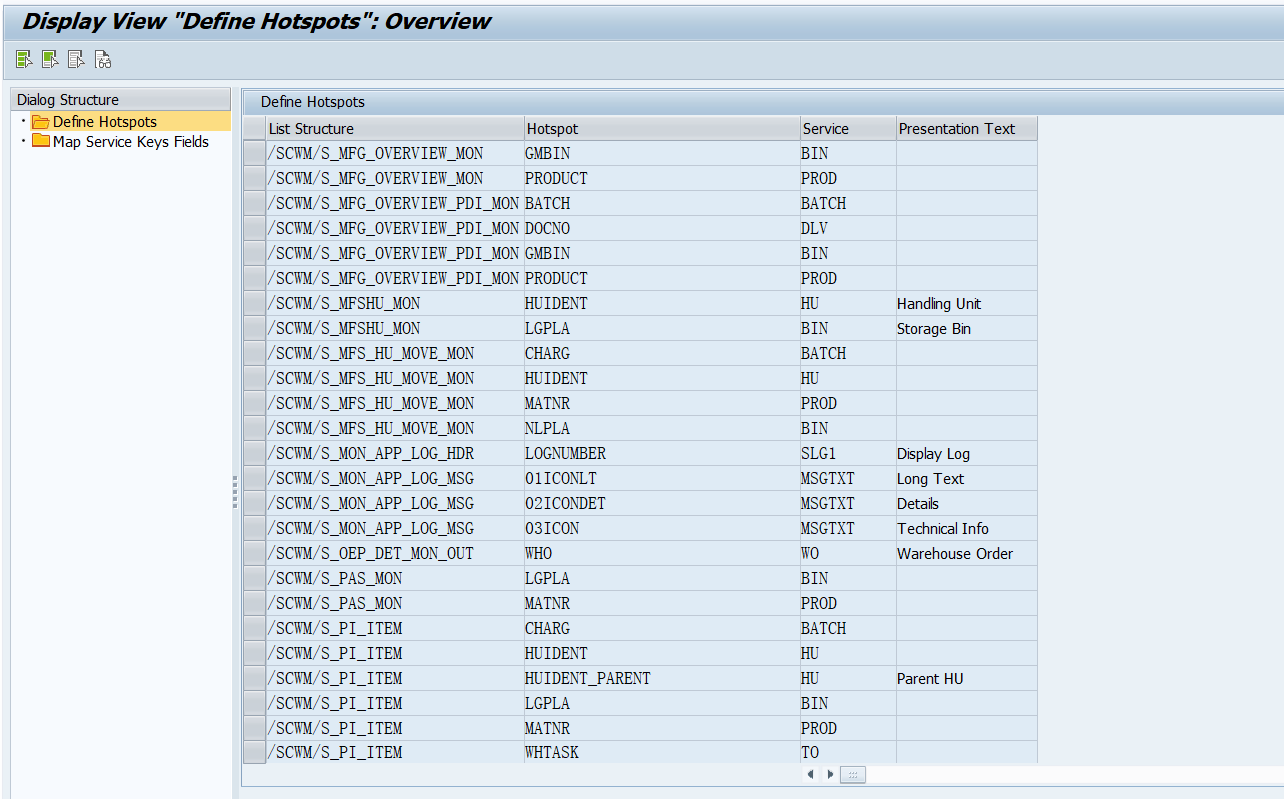Click the Deselect All toolbar icon
The width and height of the screenshot is (1284, 799).
[x=76, y=60]
